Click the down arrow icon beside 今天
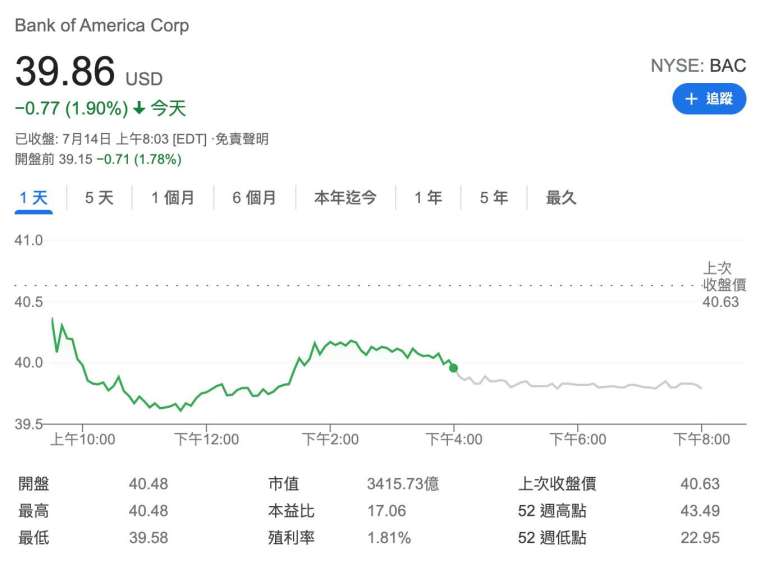 click(139, 108)
